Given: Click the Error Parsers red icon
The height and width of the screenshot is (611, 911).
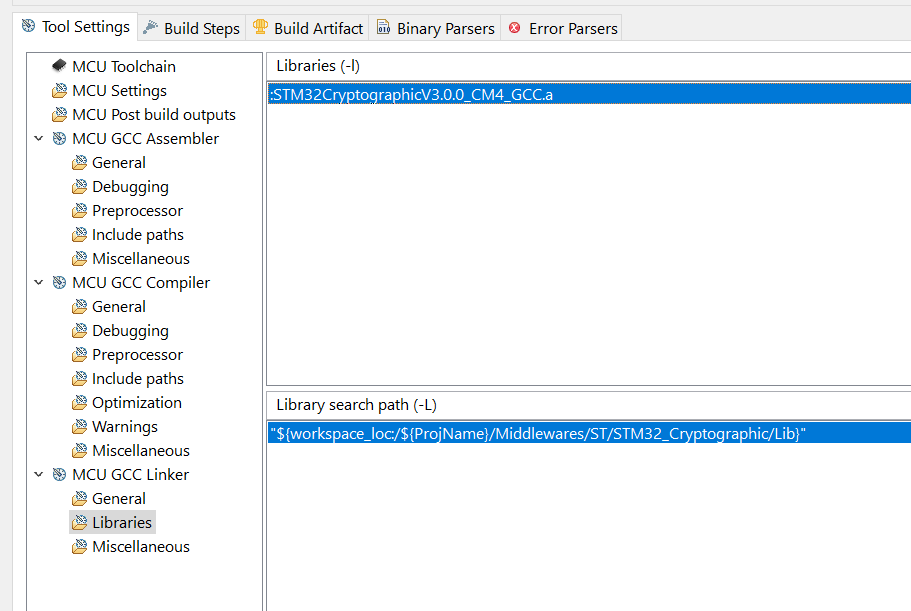Looking at the screenshot, I should pyautogui.click(x=515, y=28).
